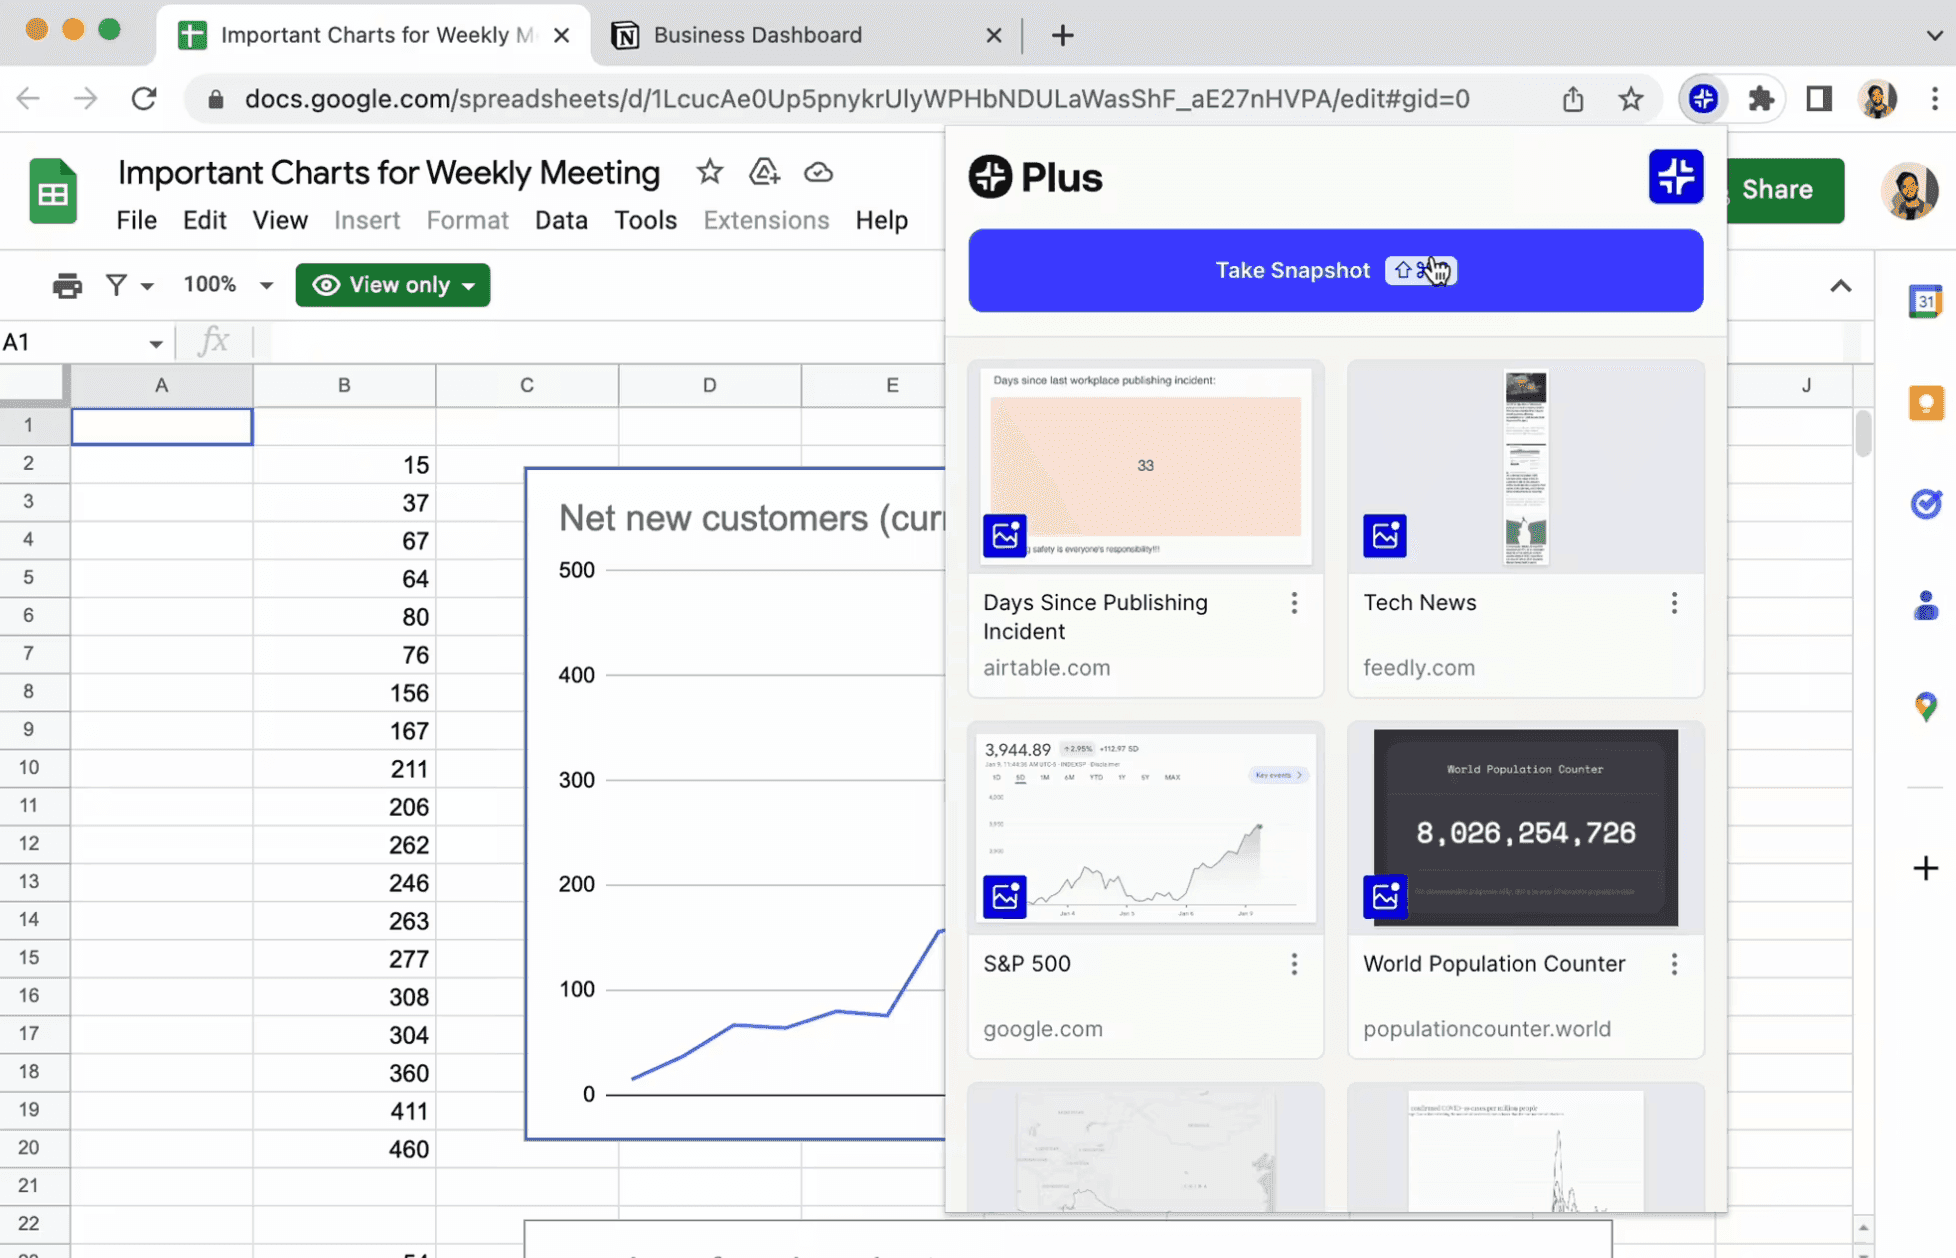
Task: Open the View only mode dropdown
Action: pyautogui.click(x=393, y=285)
